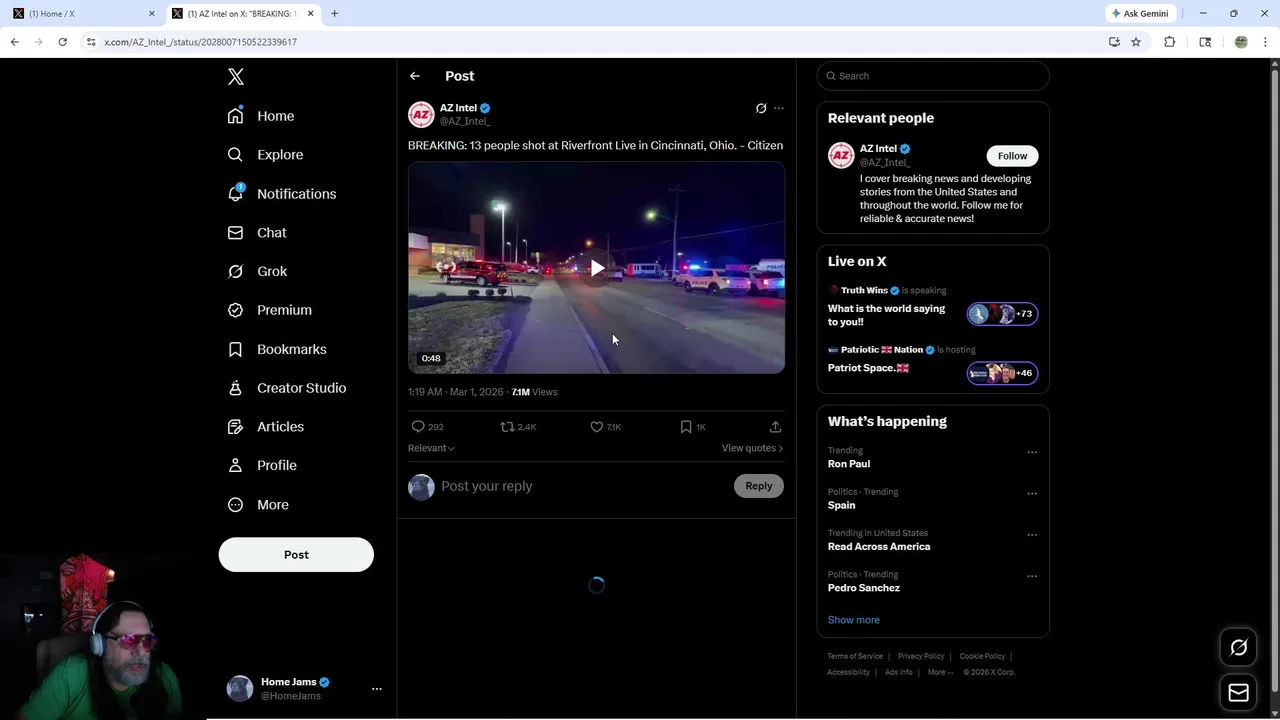
Task: Follow AZ Intel in Relevant people
Action: (1012, 156)
